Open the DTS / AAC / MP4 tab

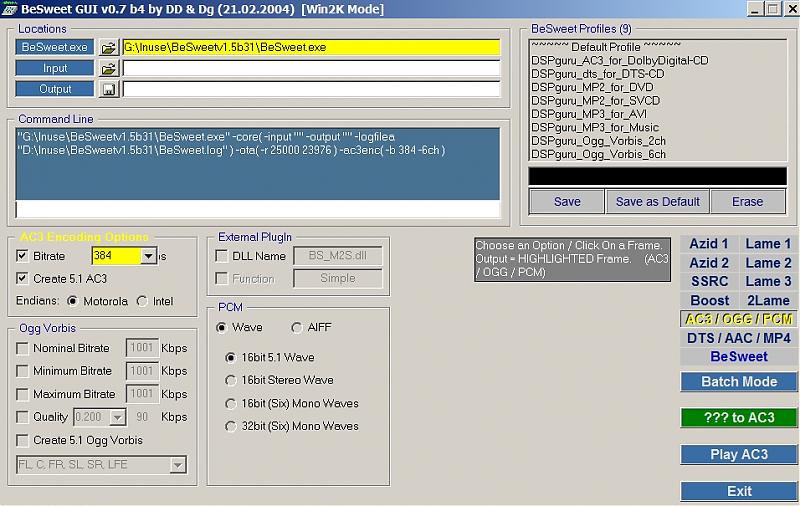(x=739, y=338)
